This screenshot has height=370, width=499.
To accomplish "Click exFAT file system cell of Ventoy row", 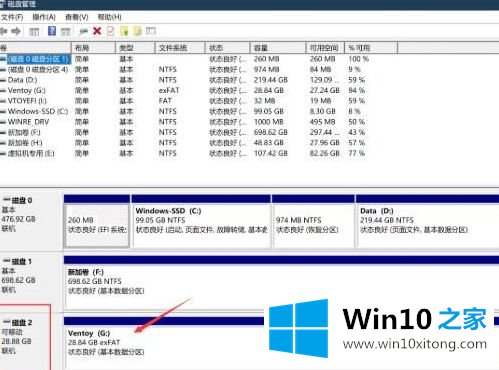I will coord(169,90).
